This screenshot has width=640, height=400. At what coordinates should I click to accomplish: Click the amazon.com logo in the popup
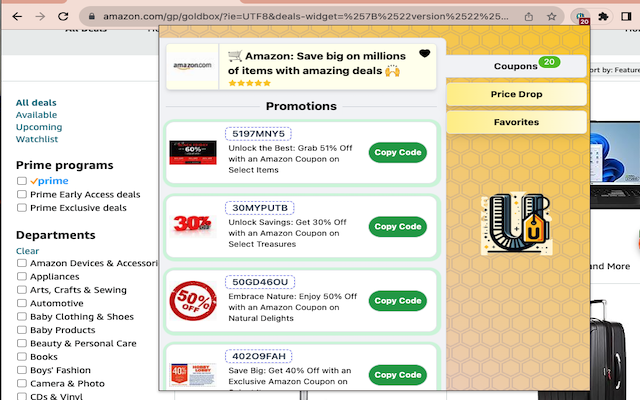pos(192,66)
